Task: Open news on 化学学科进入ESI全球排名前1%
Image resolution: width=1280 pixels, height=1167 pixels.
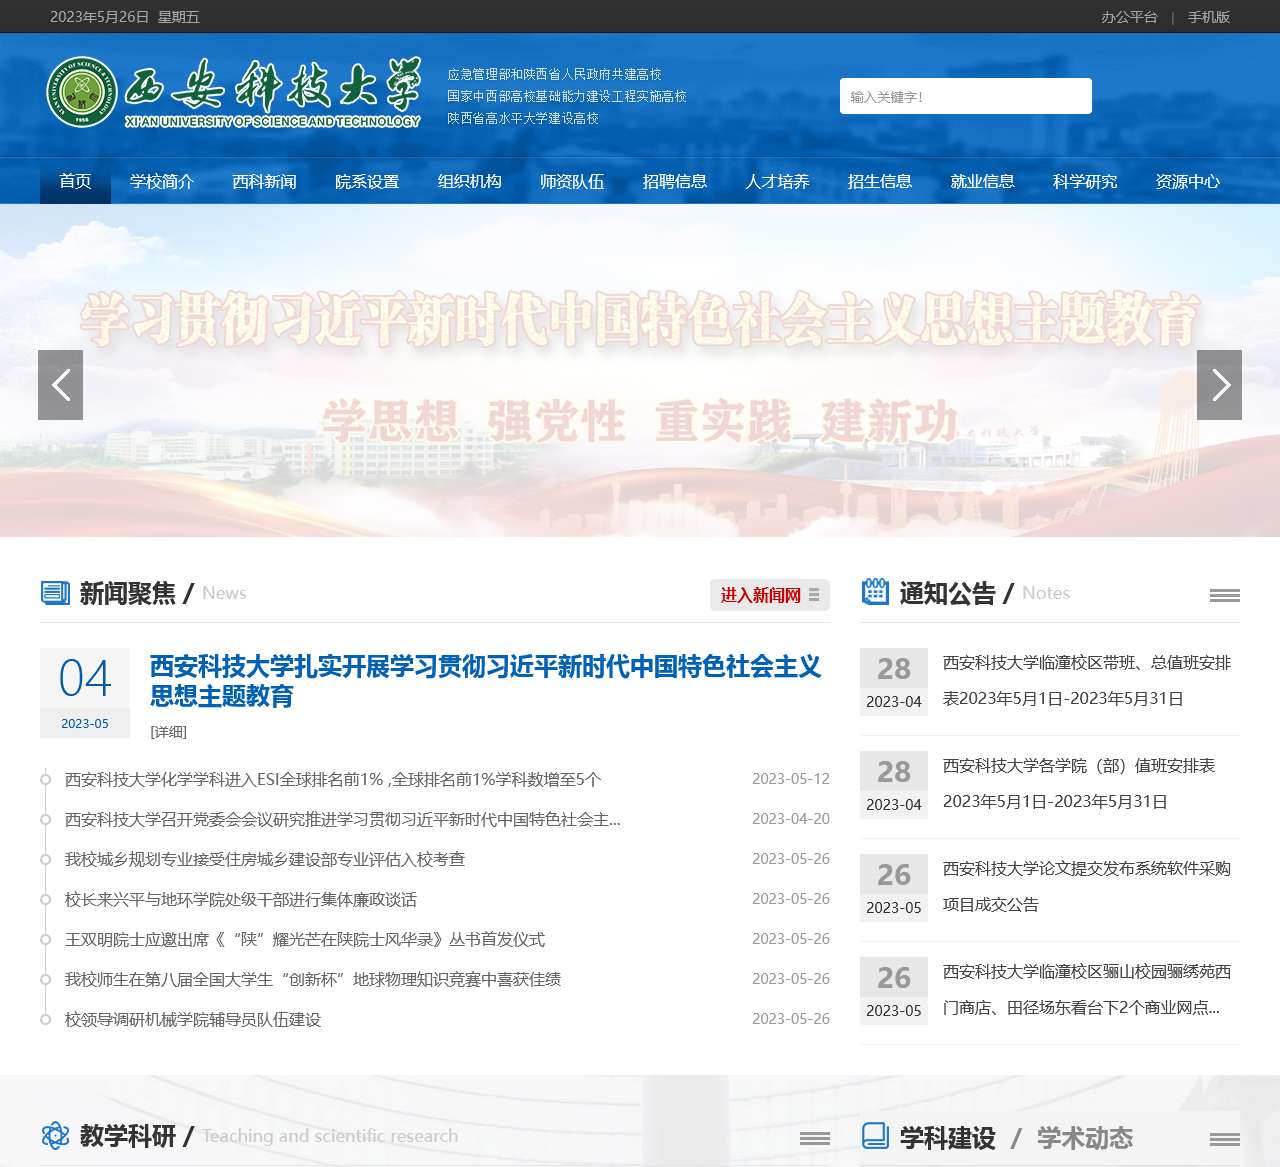Action: point(333,779)
